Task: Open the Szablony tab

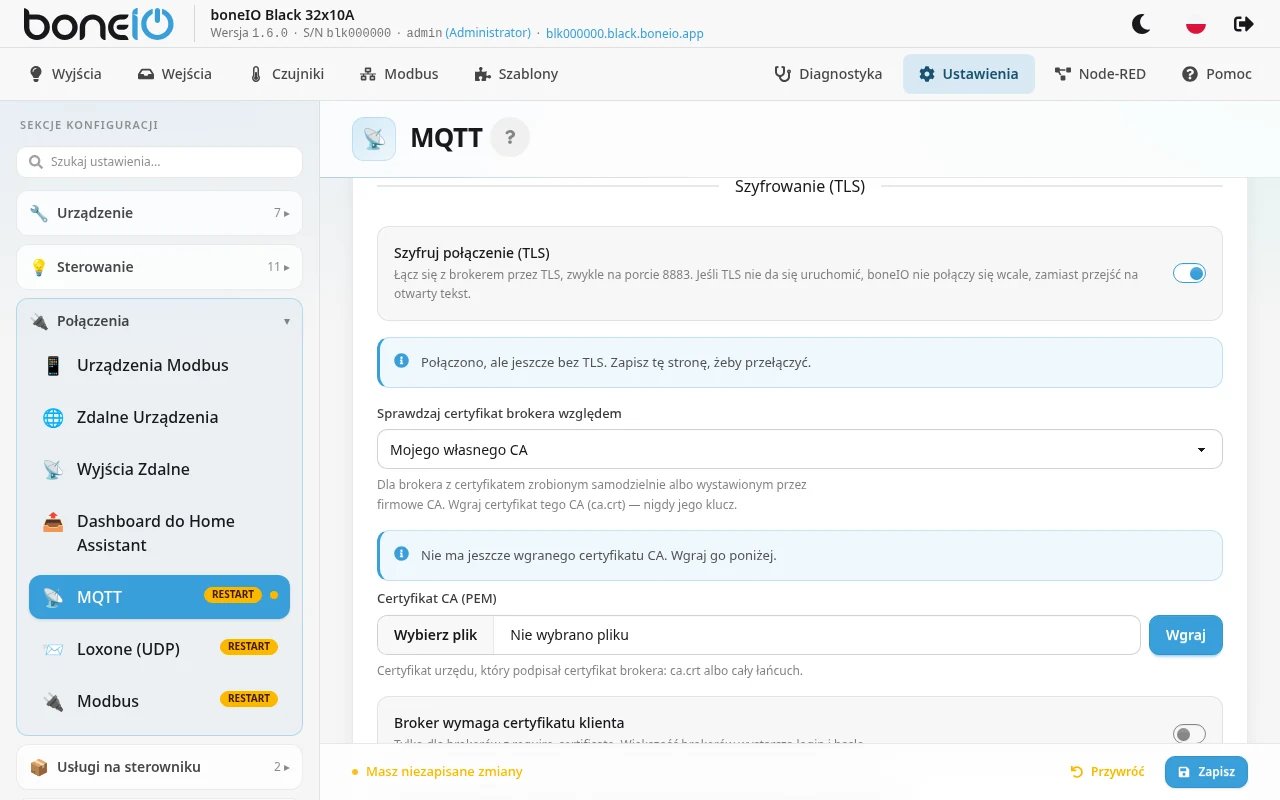Action: [x=516, y=74]
